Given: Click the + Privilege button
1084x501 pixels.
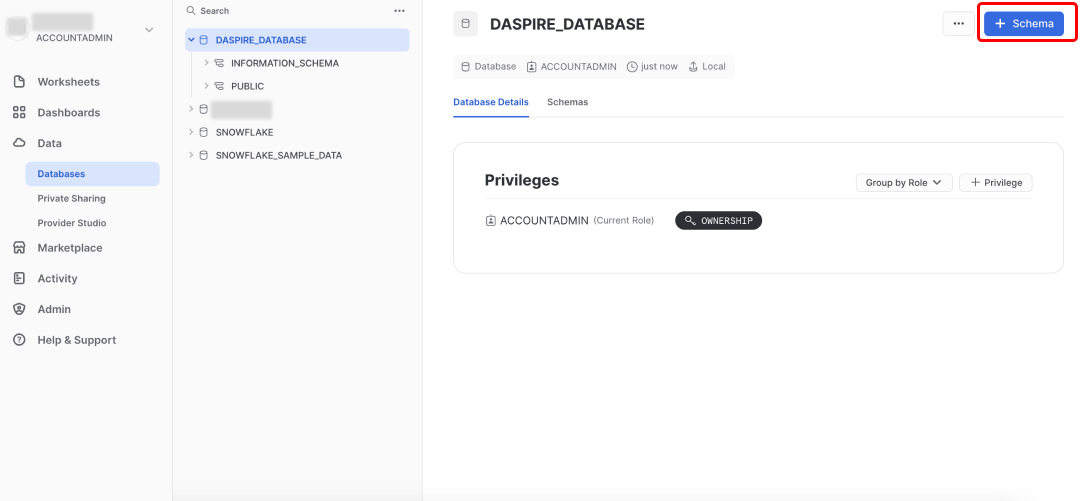Looking at the screenshot, I should (x=996, y=183).
